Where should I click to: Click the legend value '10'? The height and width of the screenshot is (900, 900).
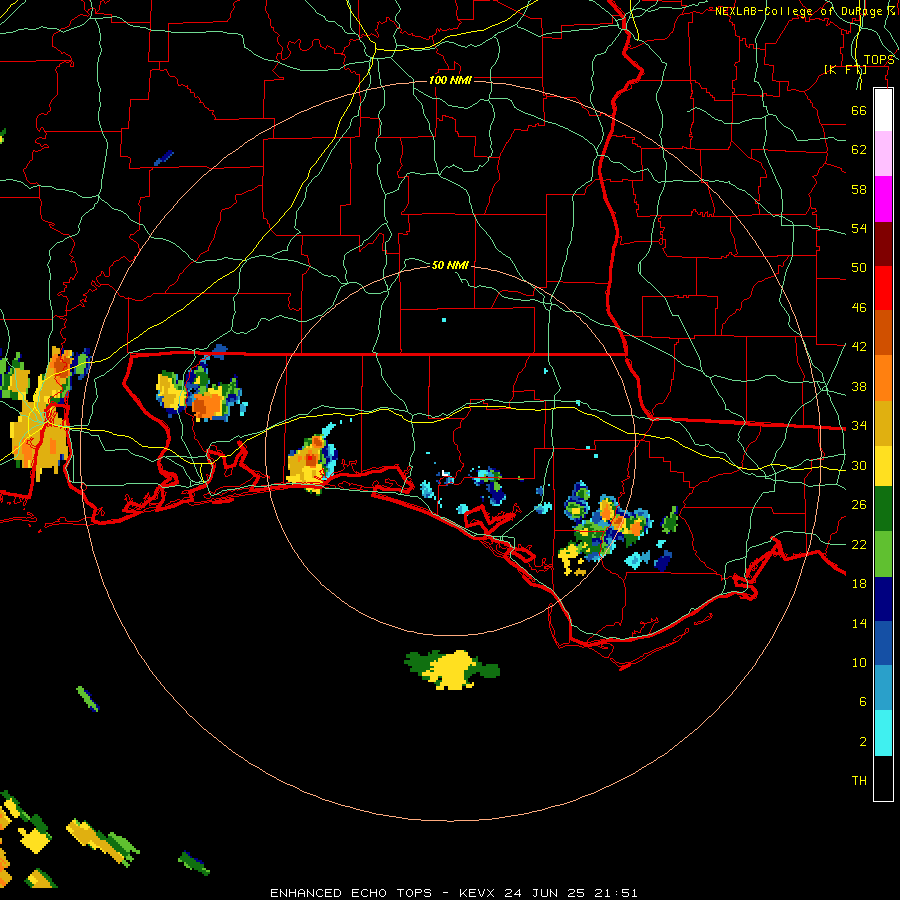pos(859,662)
